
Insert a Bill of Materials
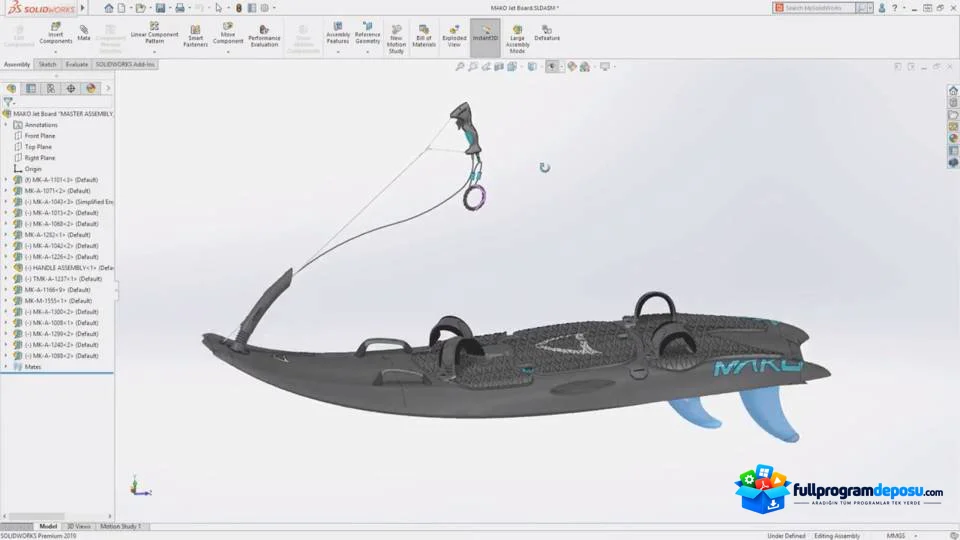424,36
